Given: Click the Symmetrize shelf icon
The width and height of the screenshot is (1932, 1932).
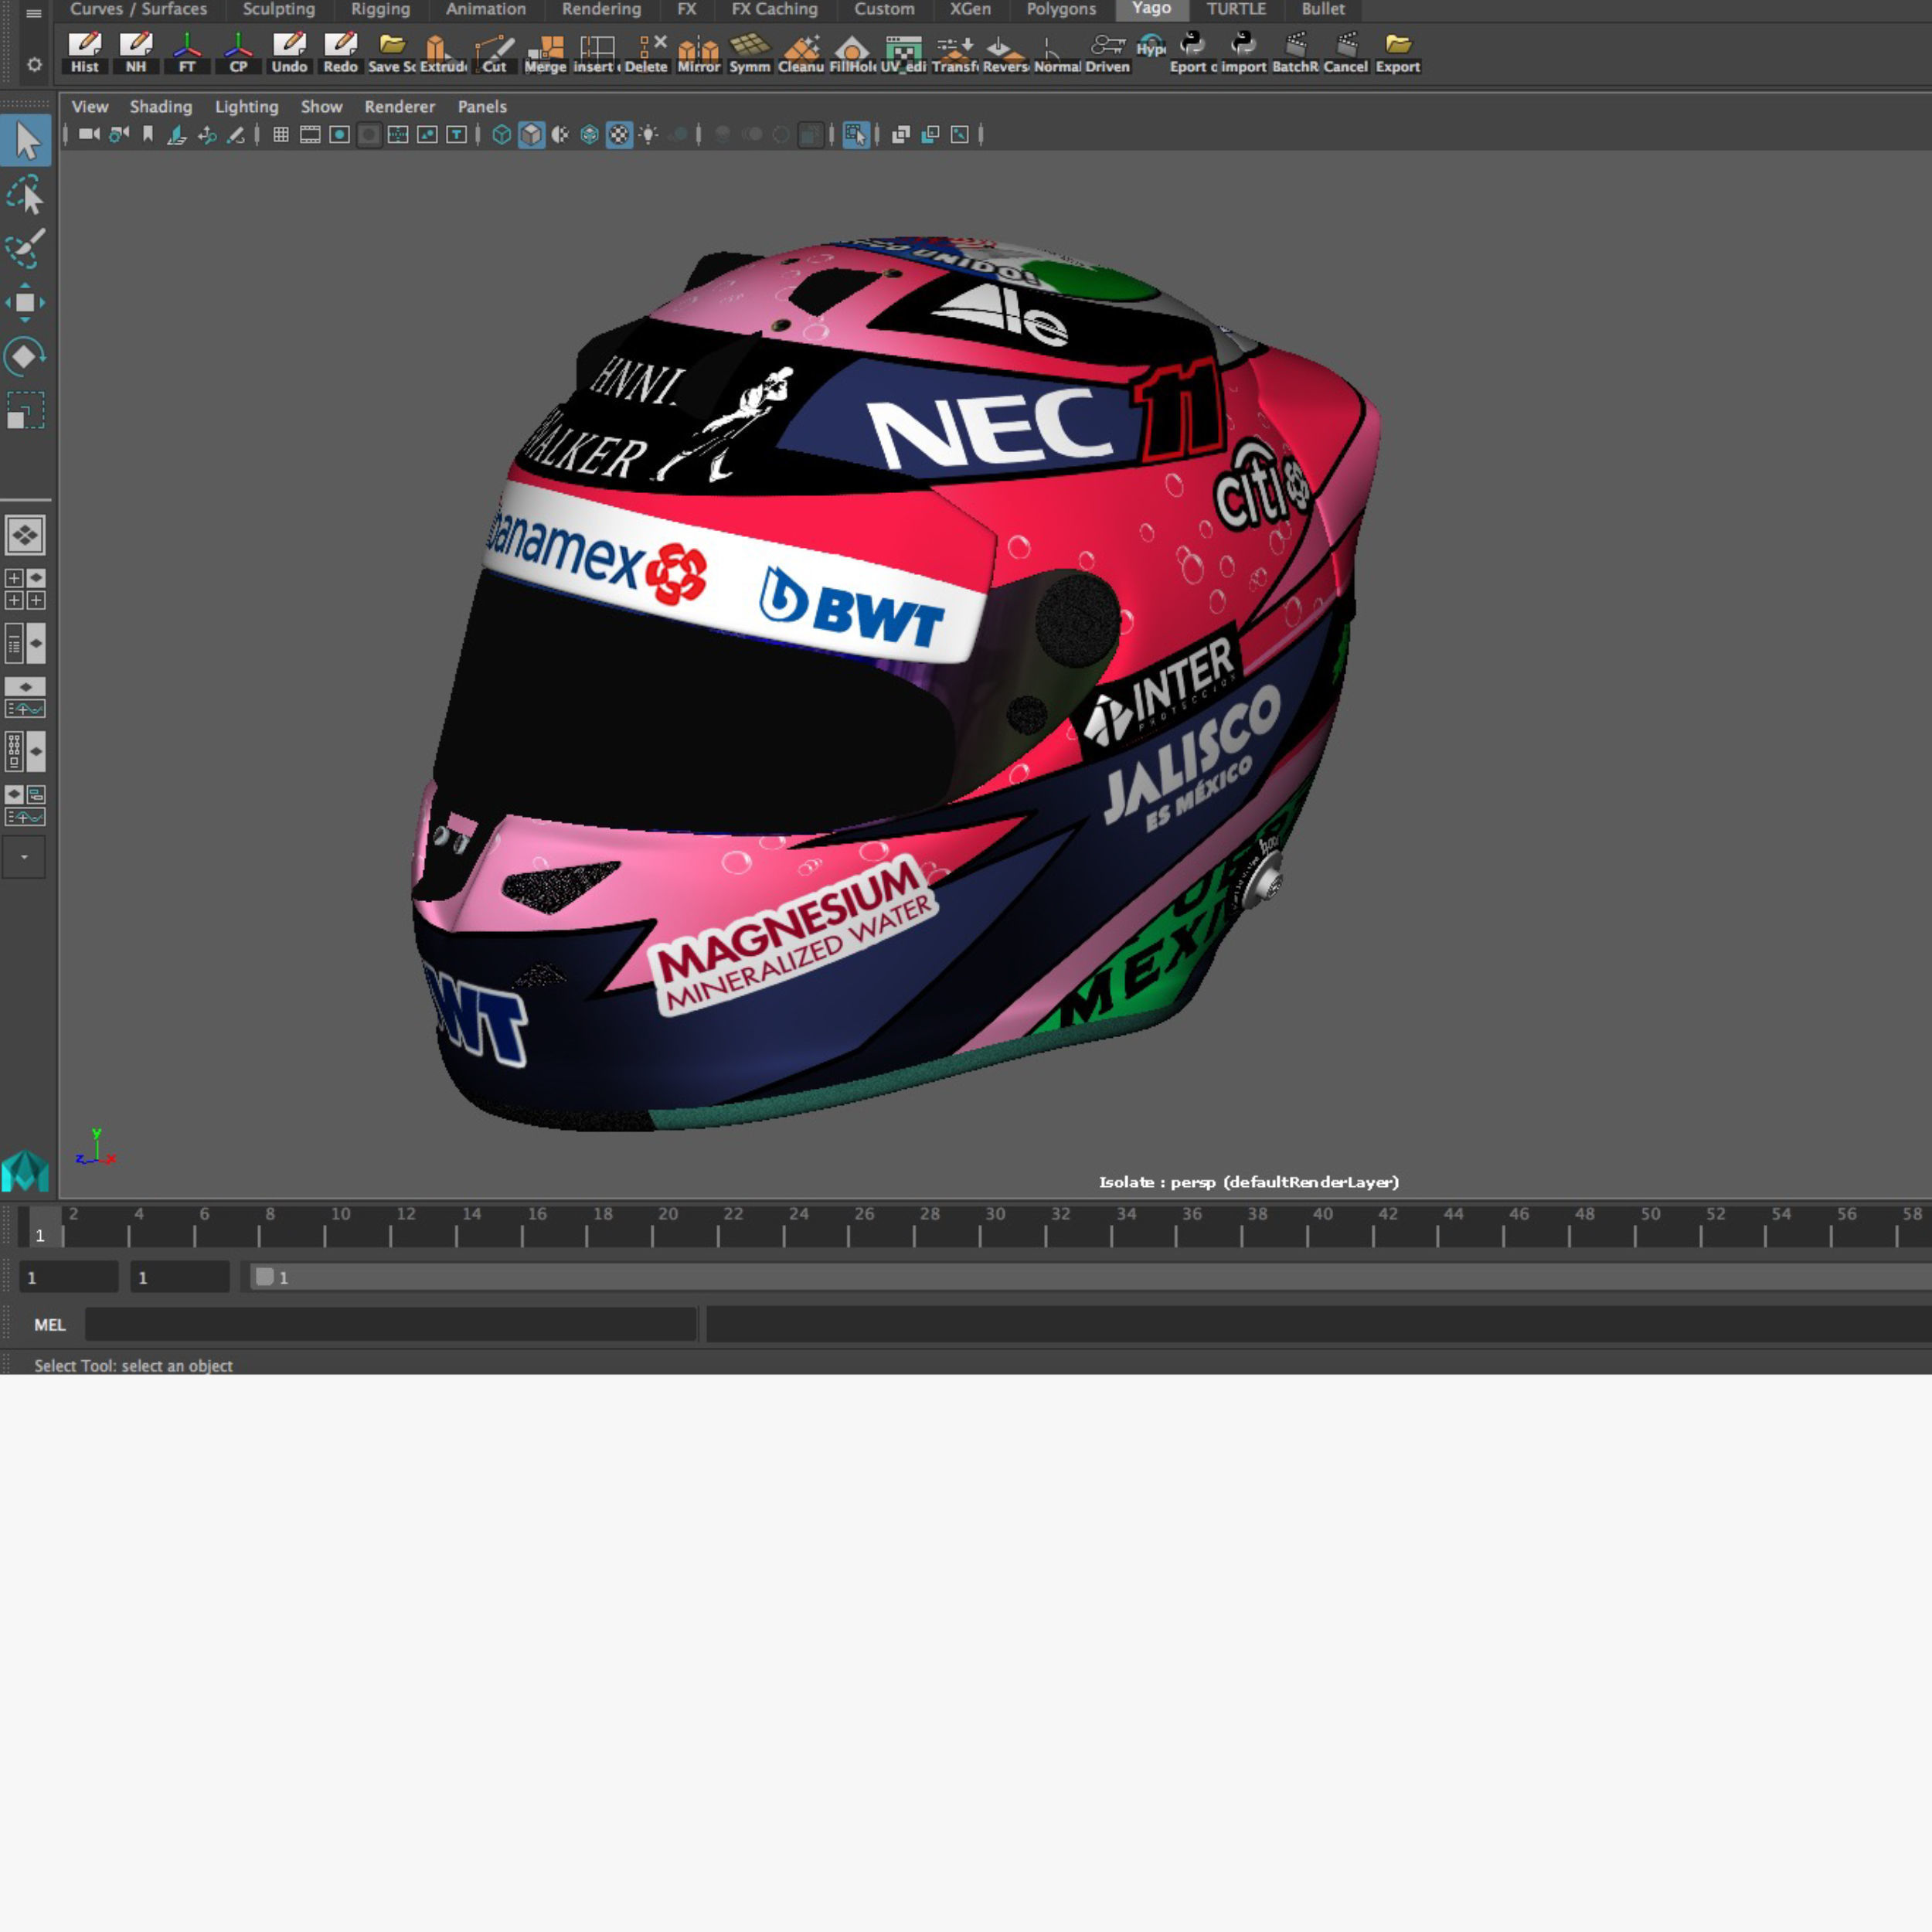Looking at the screenshot, I should point(750,53).
